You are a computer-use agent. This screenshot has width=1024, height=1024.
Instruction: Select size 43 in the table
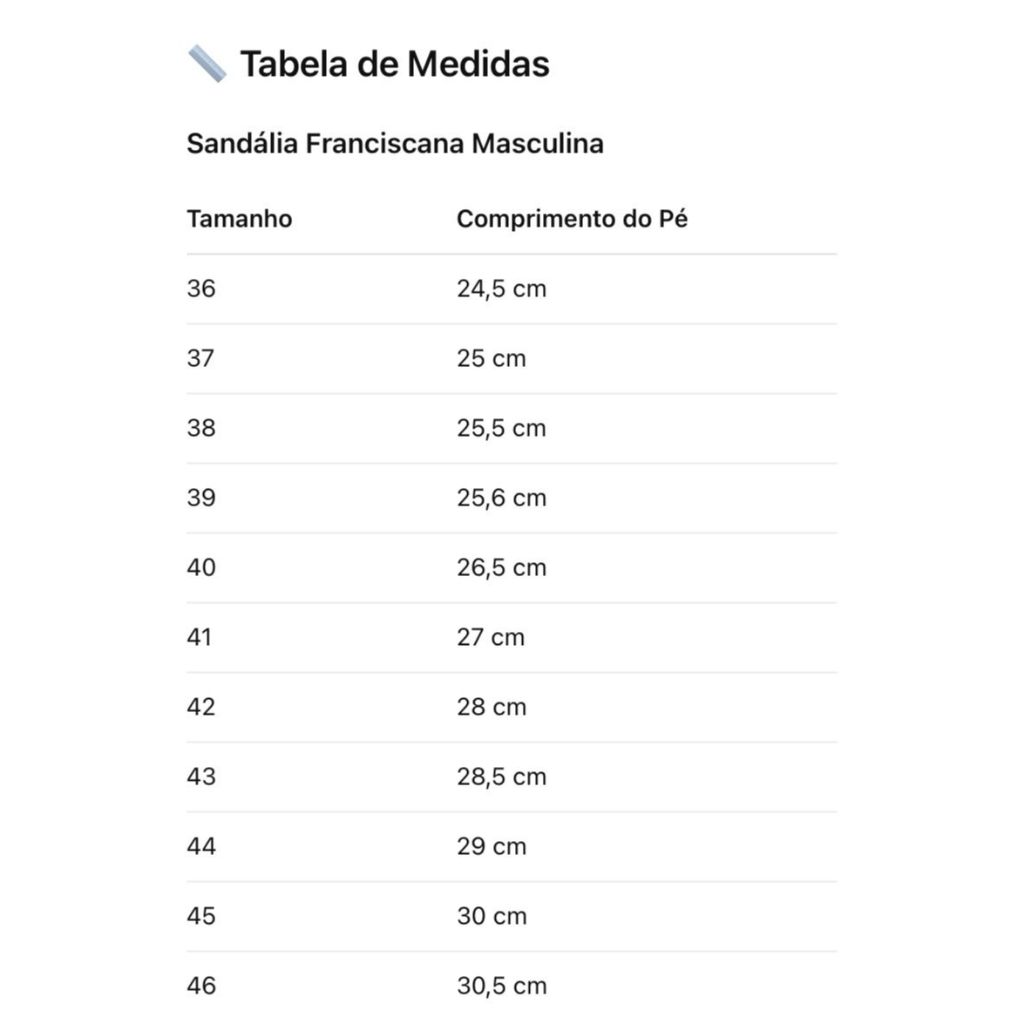tap(201, 777)
